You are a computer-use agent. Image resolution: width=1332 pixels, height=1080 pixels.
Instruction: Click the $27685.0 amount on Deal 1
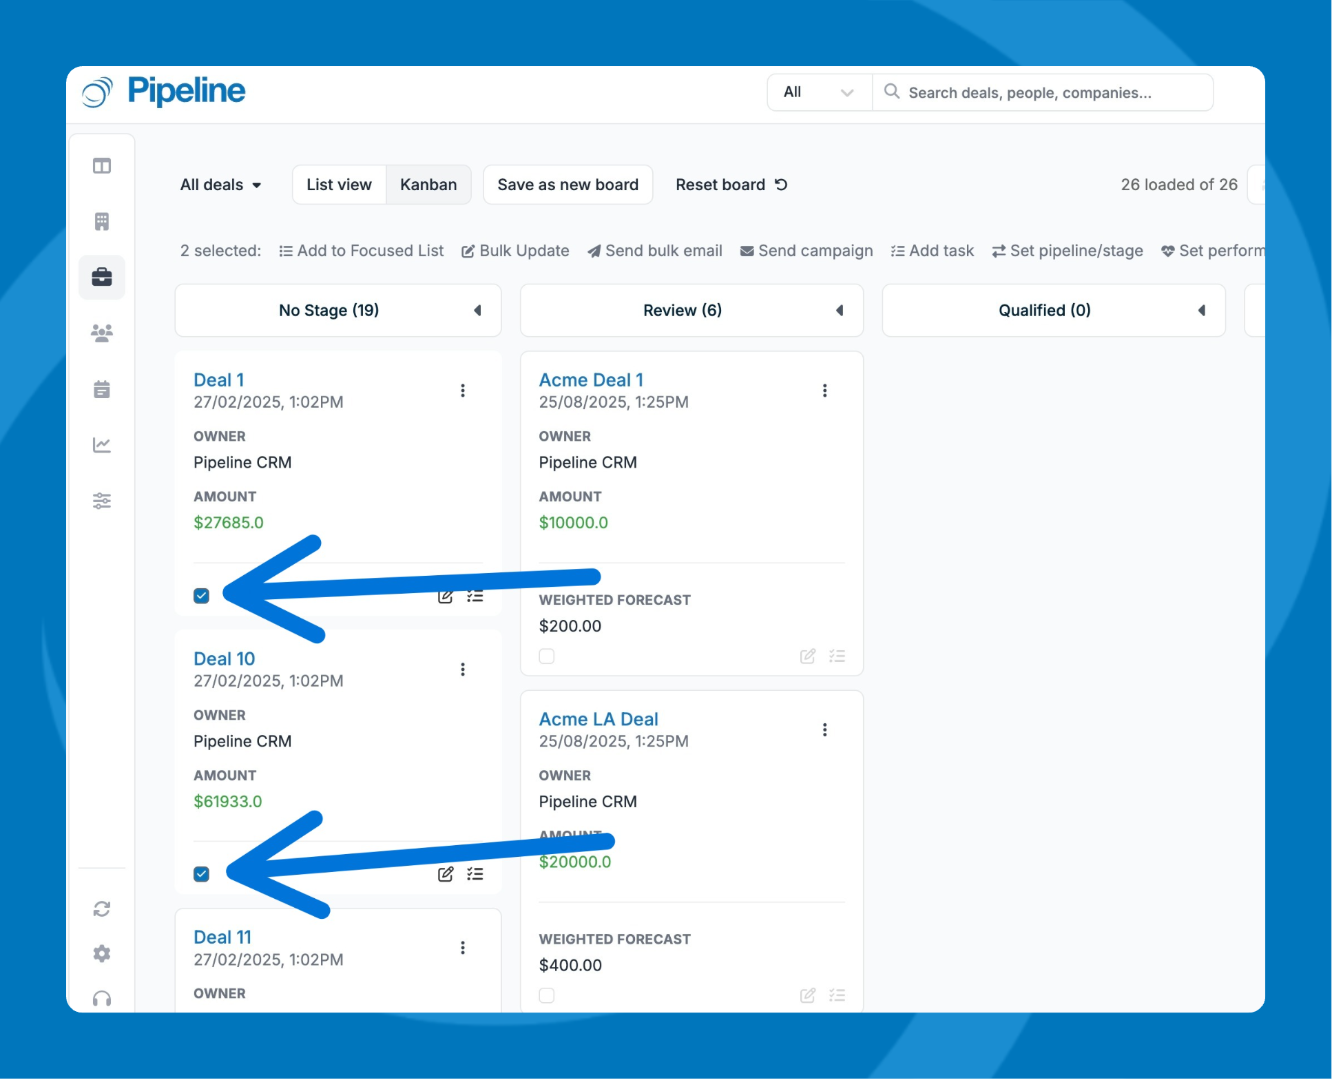pyautogui.click(x=229, y=523)
